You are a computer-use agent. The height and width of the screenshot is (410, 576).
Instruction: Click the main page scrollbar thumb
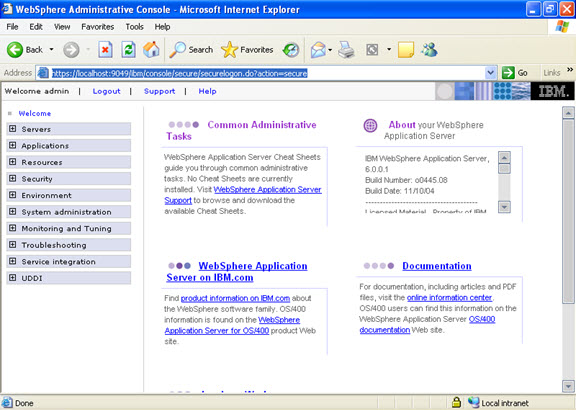pos(568,211)
